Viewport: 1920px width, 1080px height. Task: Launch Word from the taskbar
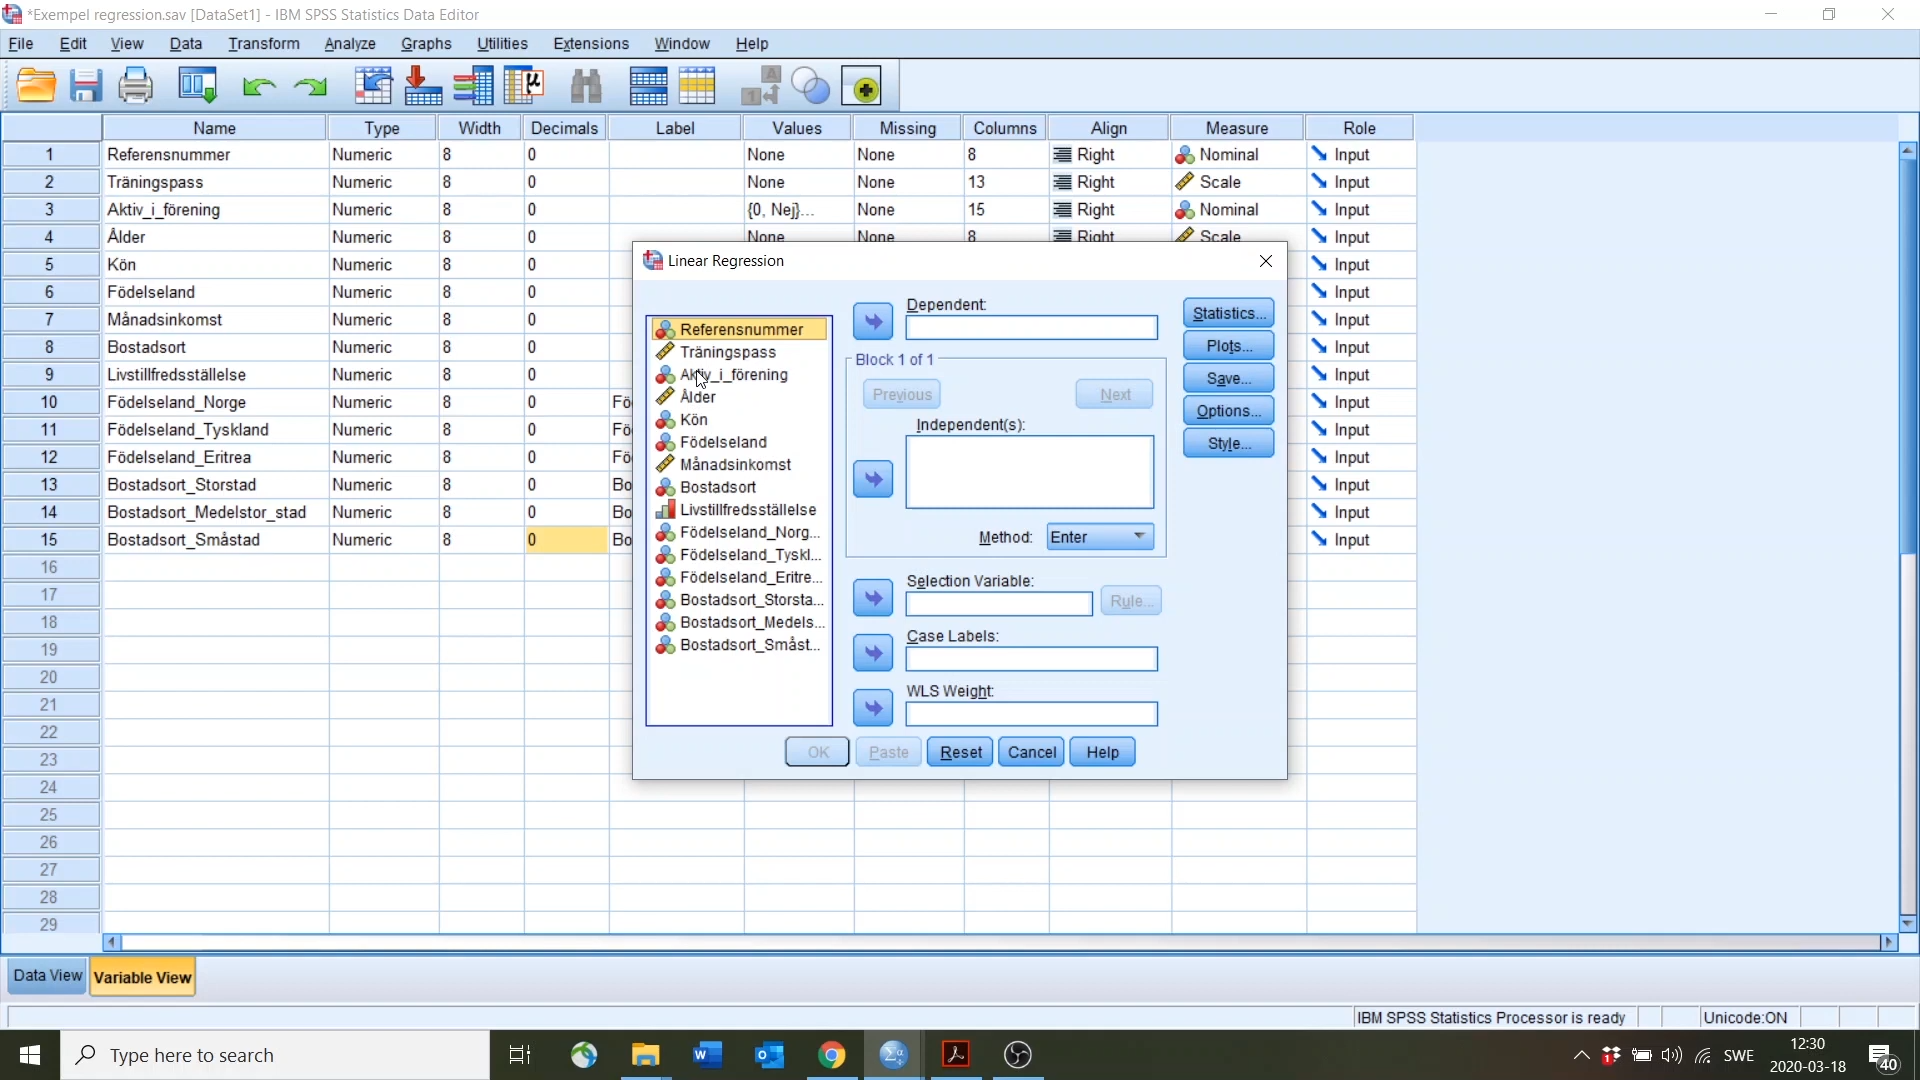click(x=707, y=1055)
